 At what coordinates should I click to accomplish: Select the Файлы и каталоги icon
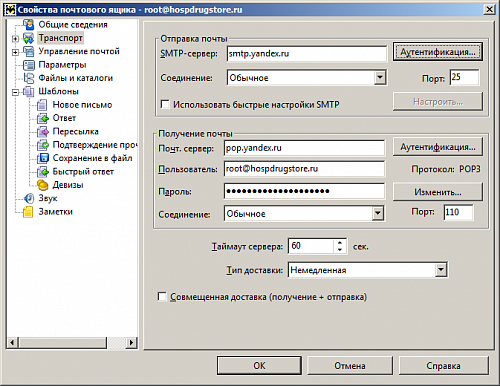[29, 78]
